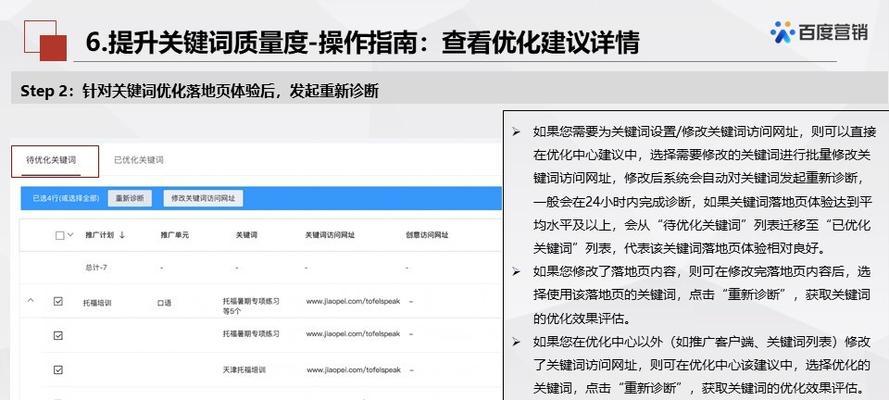Image resolution: width=889 pixels, height=400 pixels.
Task: Uncheck the 天津托福培训 row checkbox
Action: 58,370
